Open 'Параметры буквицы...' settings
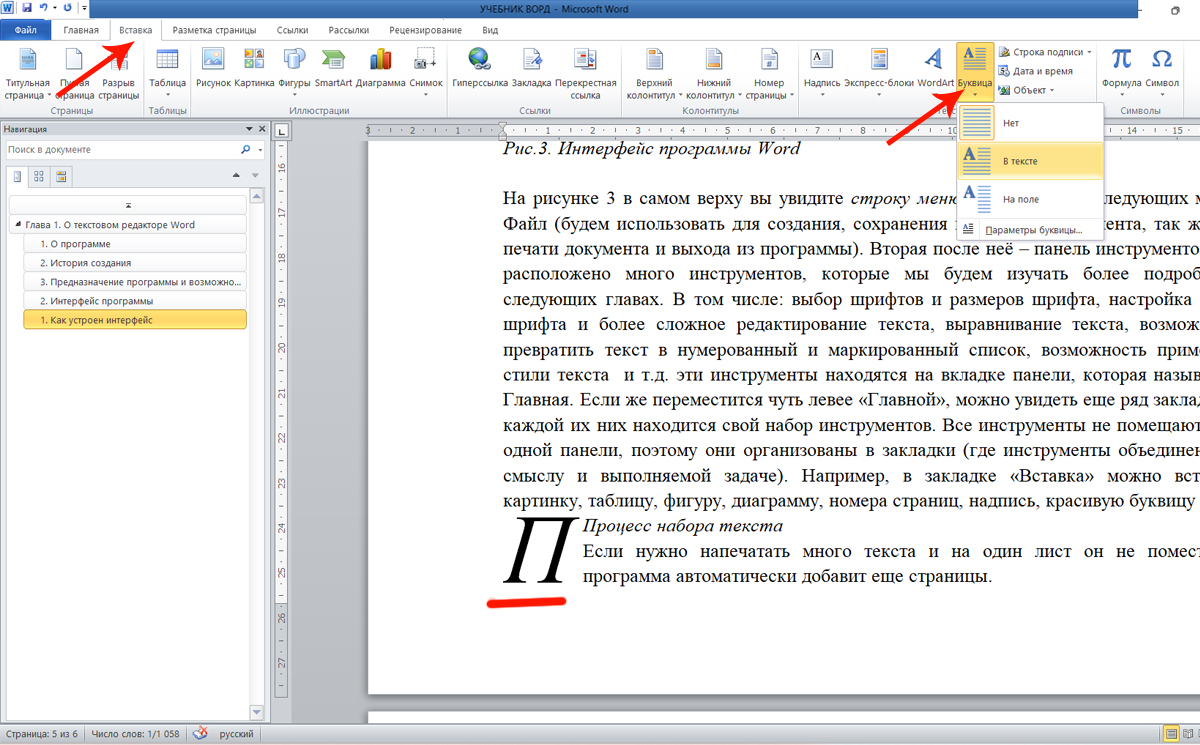Screen dimensions: 1200x745 coord(1034,230)
